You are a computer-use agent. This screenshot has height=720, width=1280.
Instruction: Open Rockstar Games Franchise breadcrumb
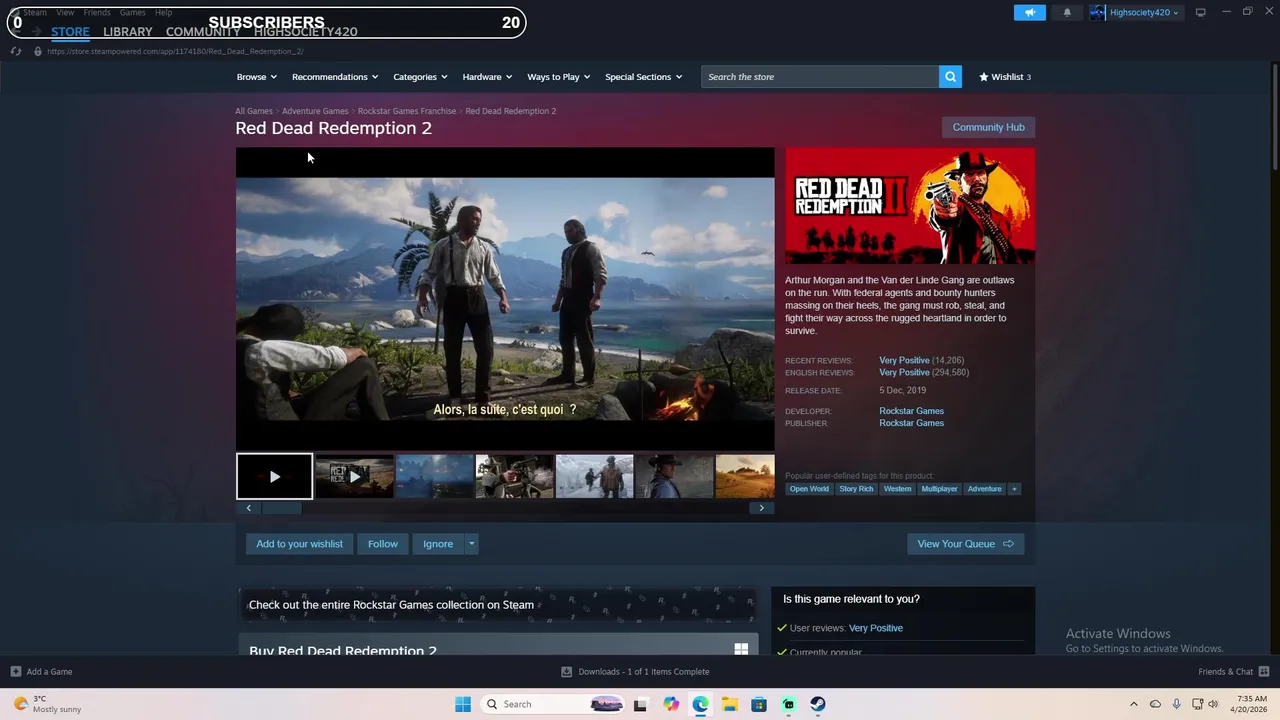[407, 111]
